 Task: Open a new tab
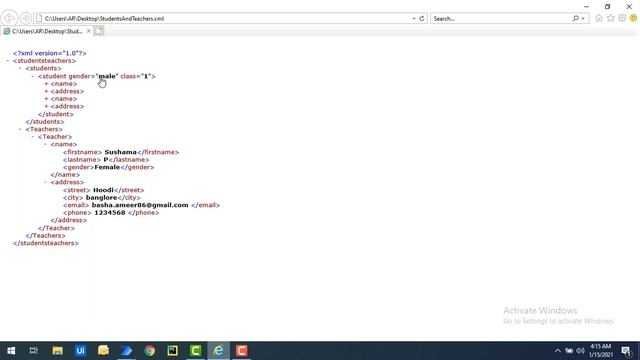[98, 31]
